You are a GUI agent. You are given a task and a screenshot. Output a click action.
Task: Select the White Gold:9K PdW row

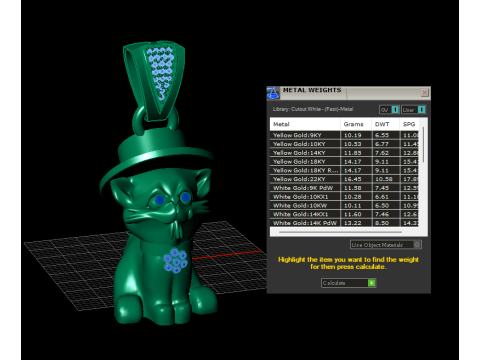344,188
